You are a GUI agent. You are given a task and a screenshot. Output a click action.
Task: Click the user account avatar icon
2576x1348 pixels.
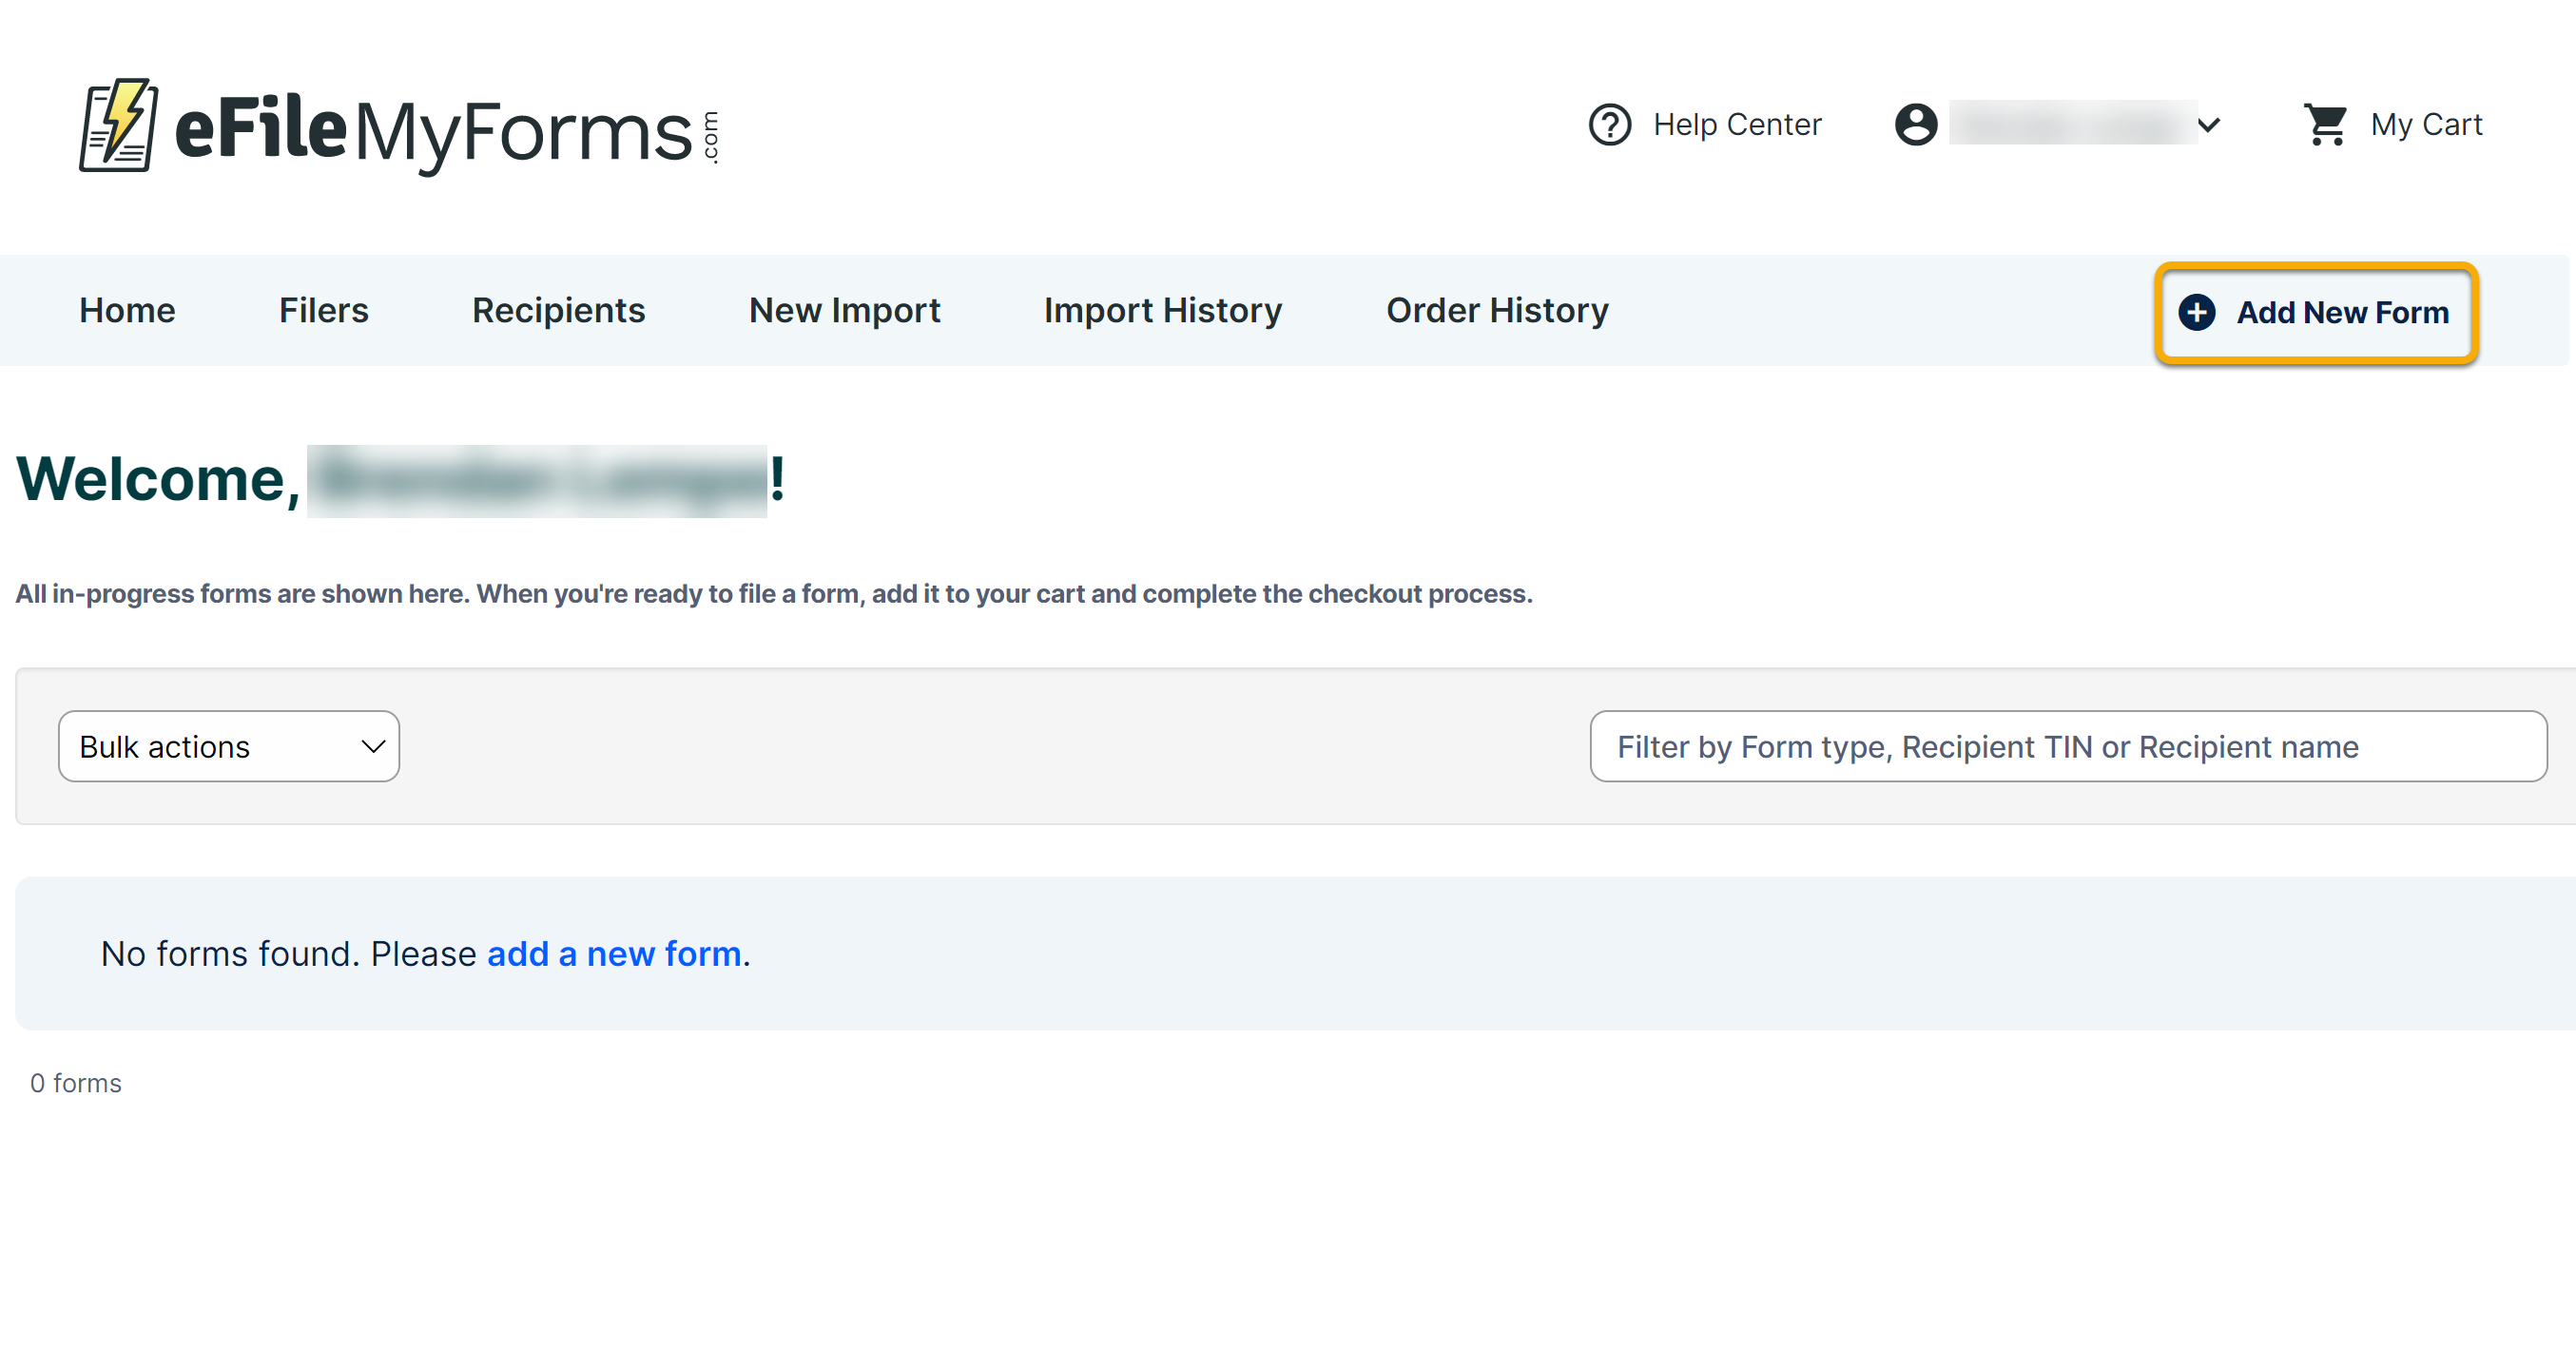coord(1915,125)
